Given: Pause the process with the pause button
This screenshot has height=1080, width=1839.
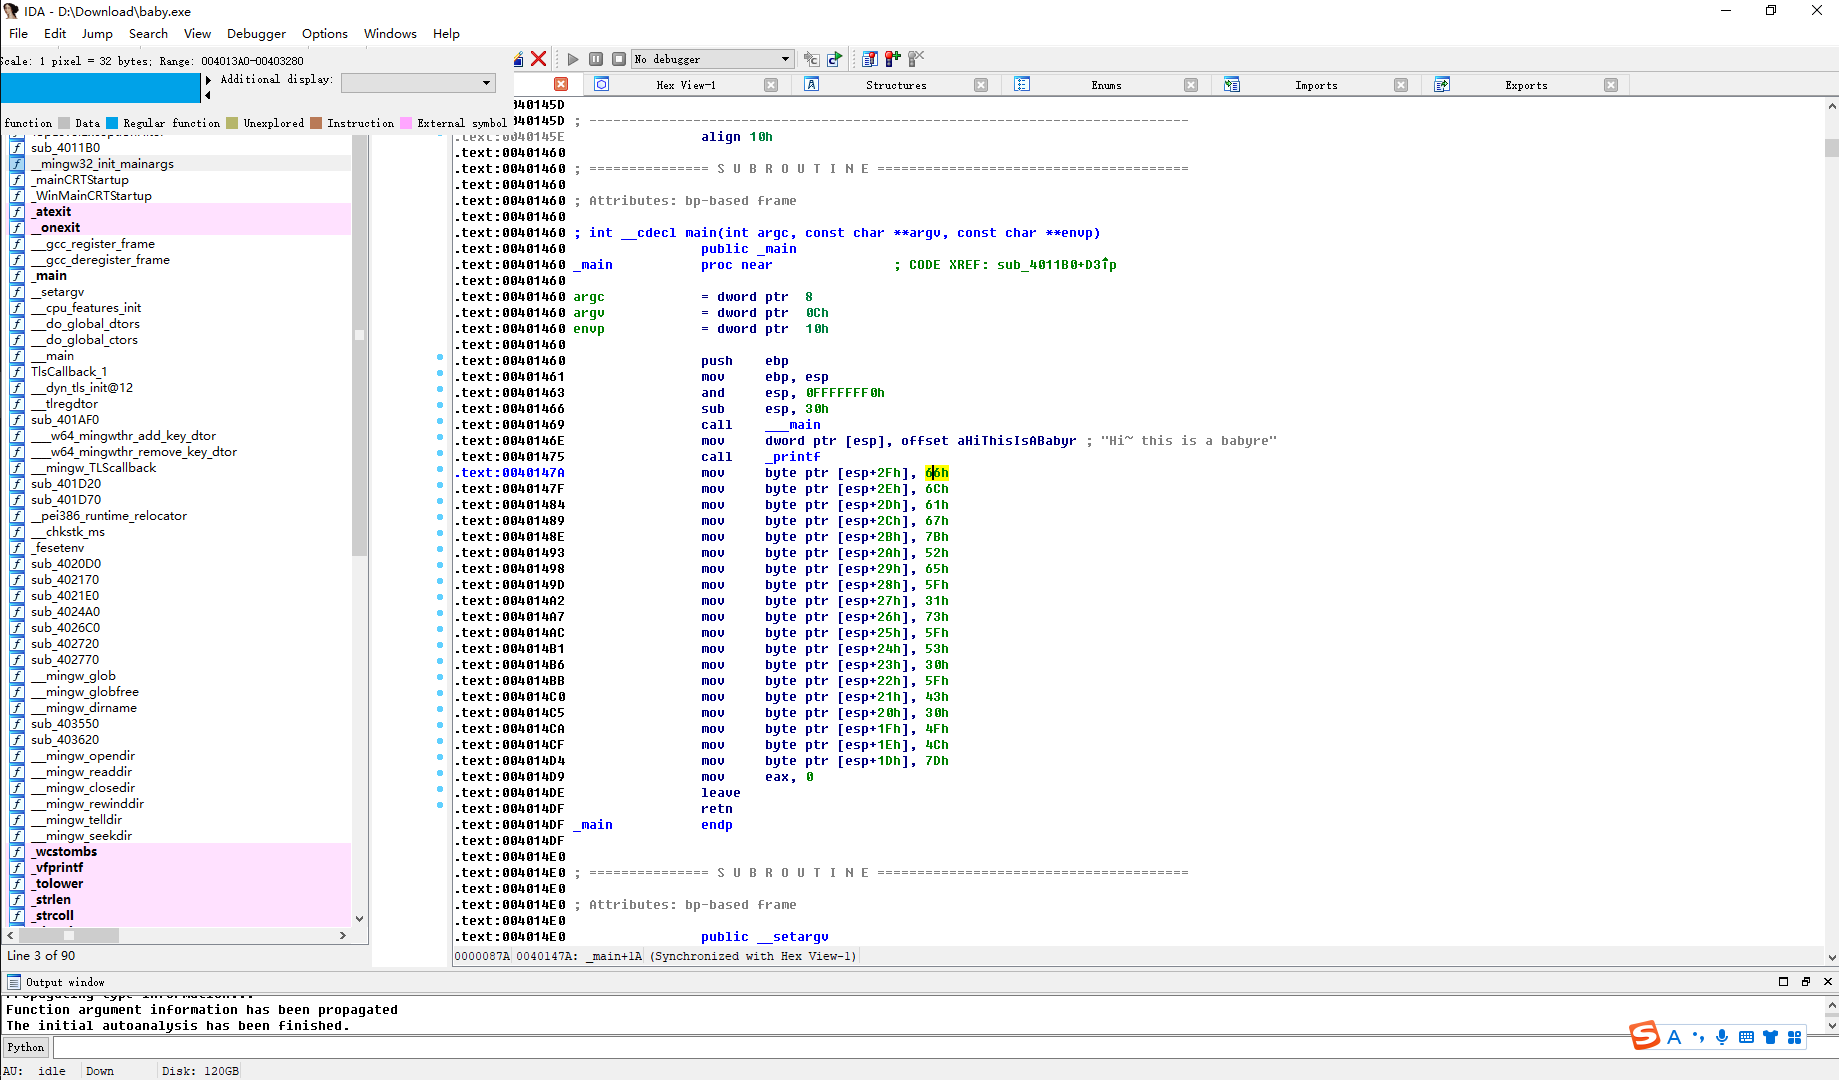Looking at the screenshot, I should pos(596,59).
